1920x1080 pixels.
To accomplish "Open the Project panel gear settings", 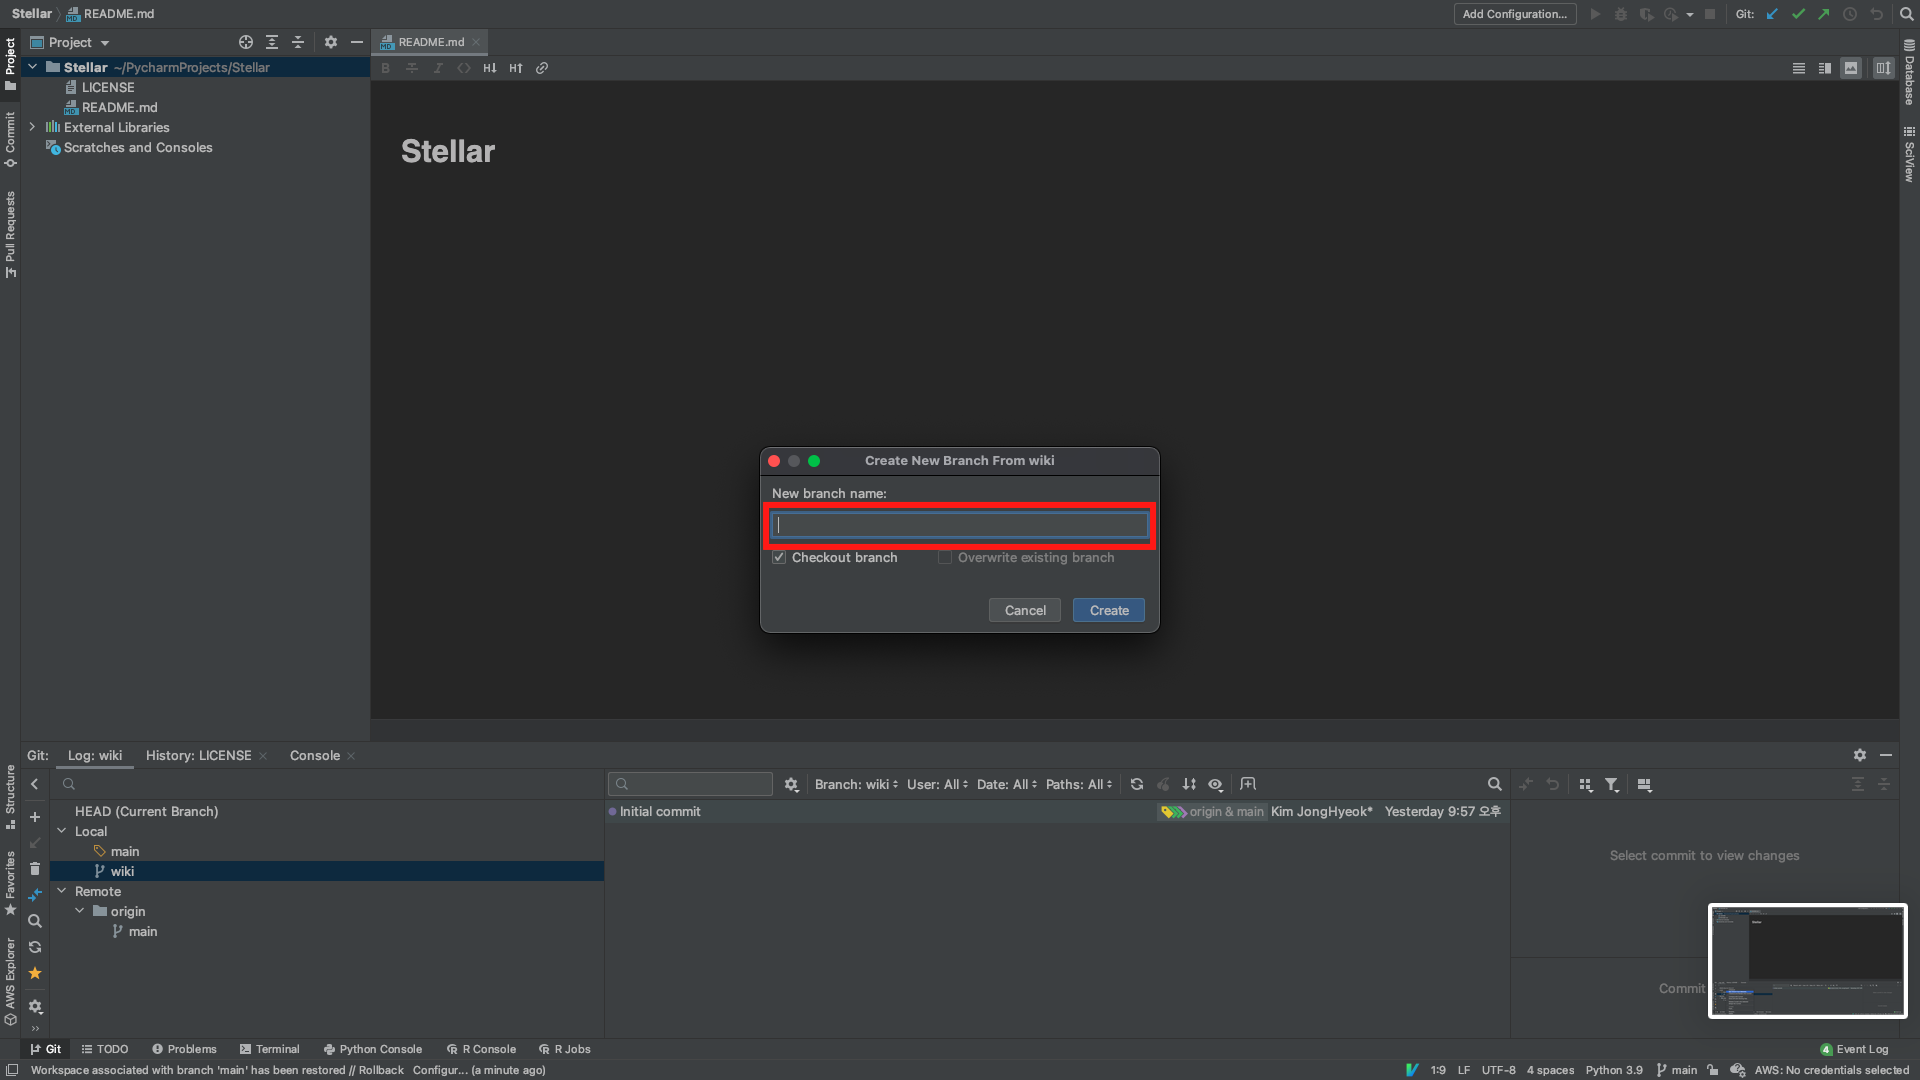I will pyautogui.click(x=331, y=42).
